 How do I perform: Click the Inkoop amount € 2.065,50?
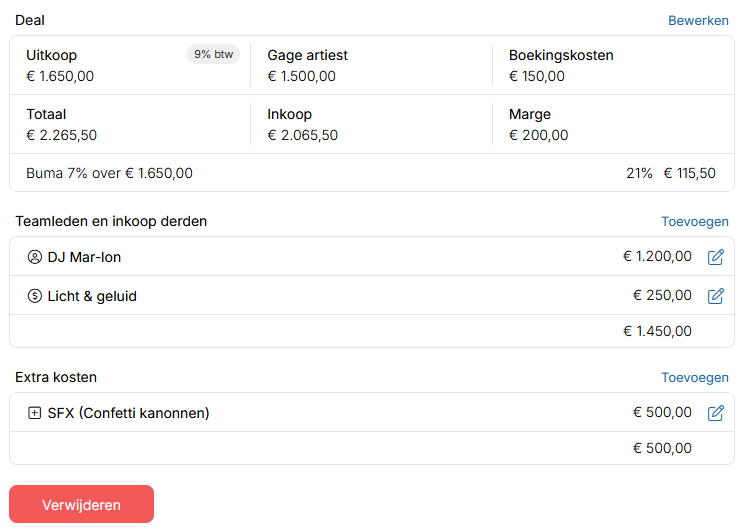[302, 135]
